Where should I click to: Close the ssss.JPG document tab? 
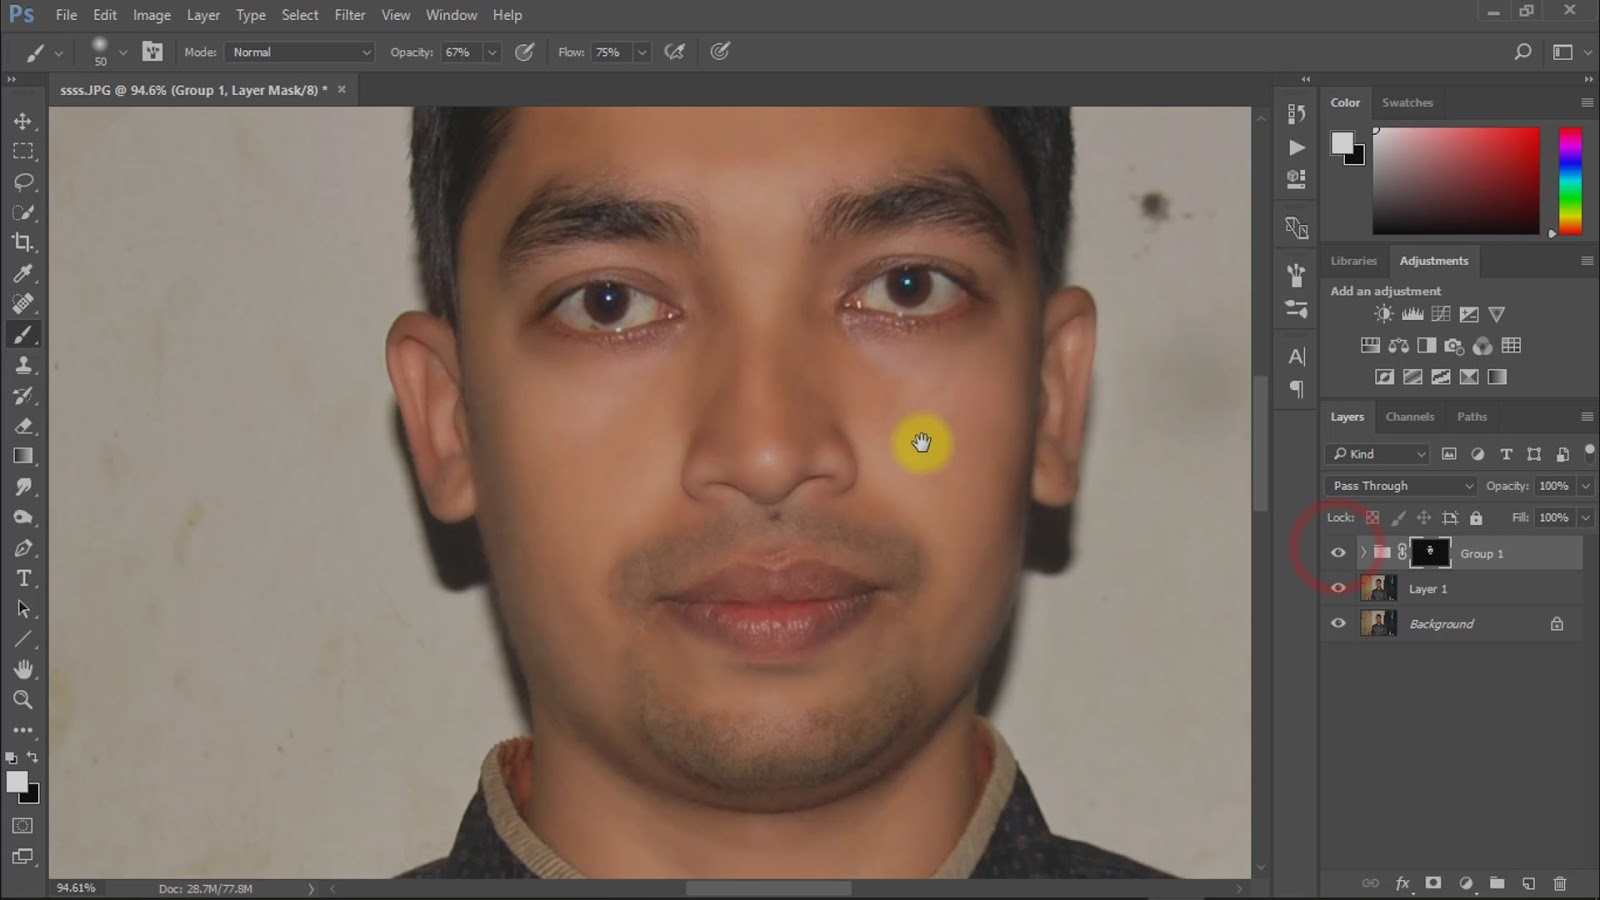pos(341,89)
